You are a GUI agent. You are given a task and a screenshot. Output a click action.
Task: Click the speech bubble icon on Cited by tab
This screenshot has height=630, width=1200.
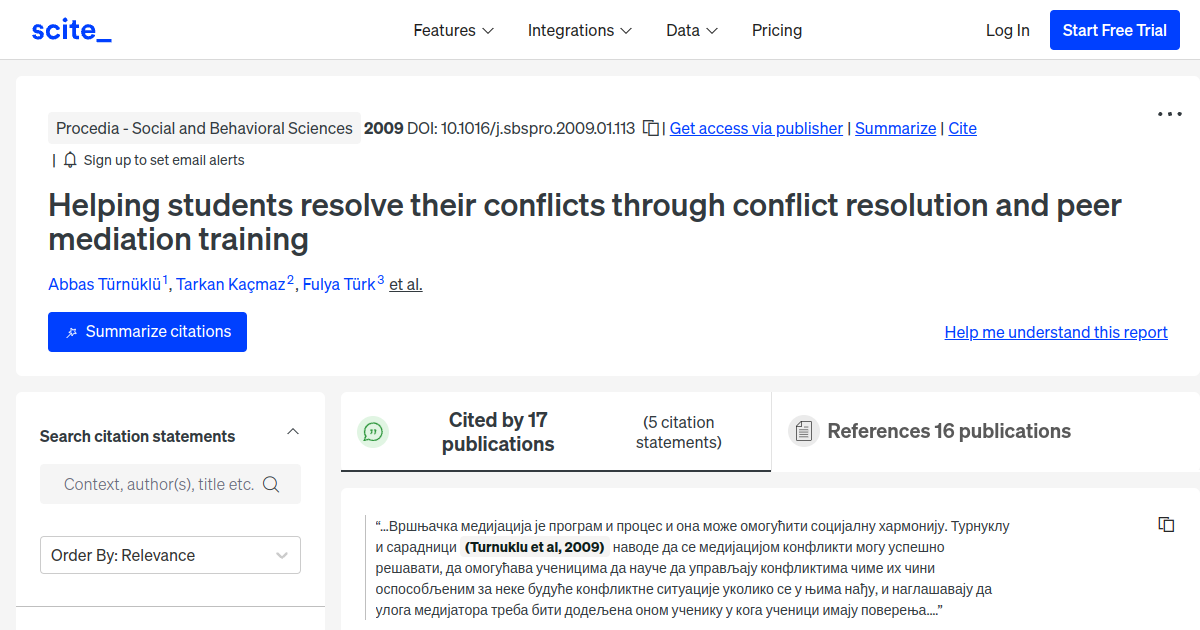coord(373,431)
